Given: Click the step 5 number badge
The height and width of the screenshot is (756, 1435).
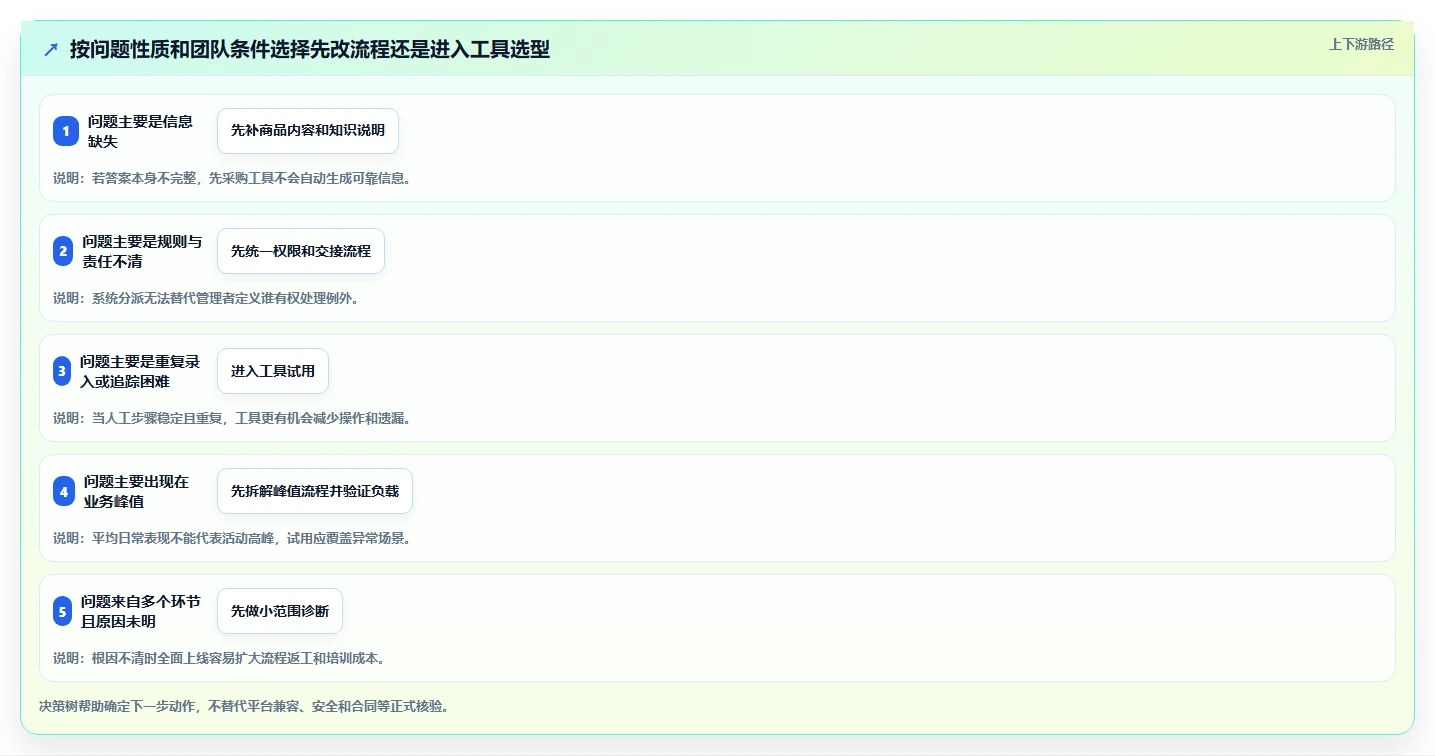Looking at the screenshot, I should pos(63,611).
